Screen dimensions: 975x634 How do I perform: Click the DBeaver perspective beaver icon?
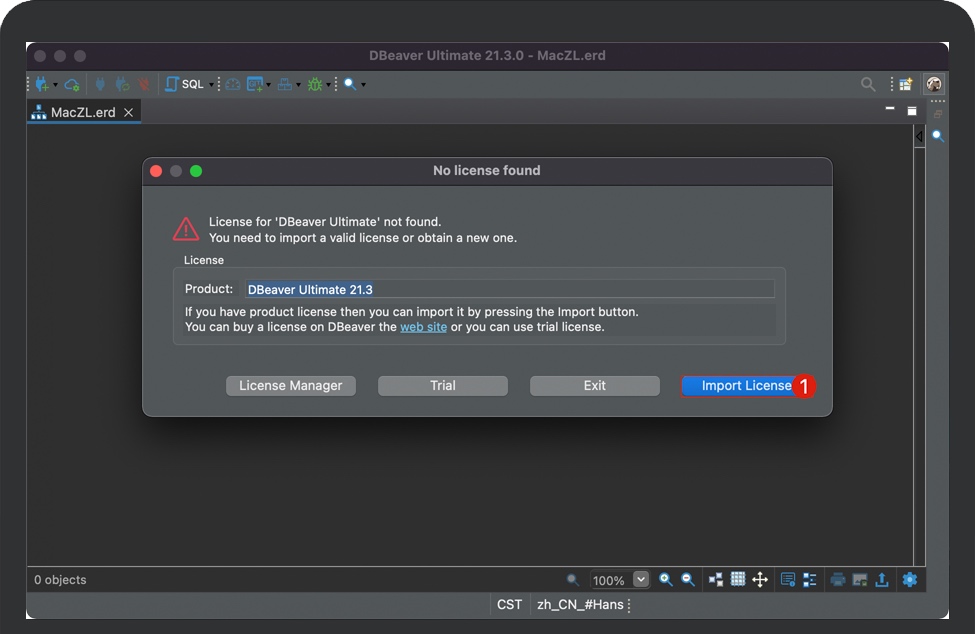[934, 85]
